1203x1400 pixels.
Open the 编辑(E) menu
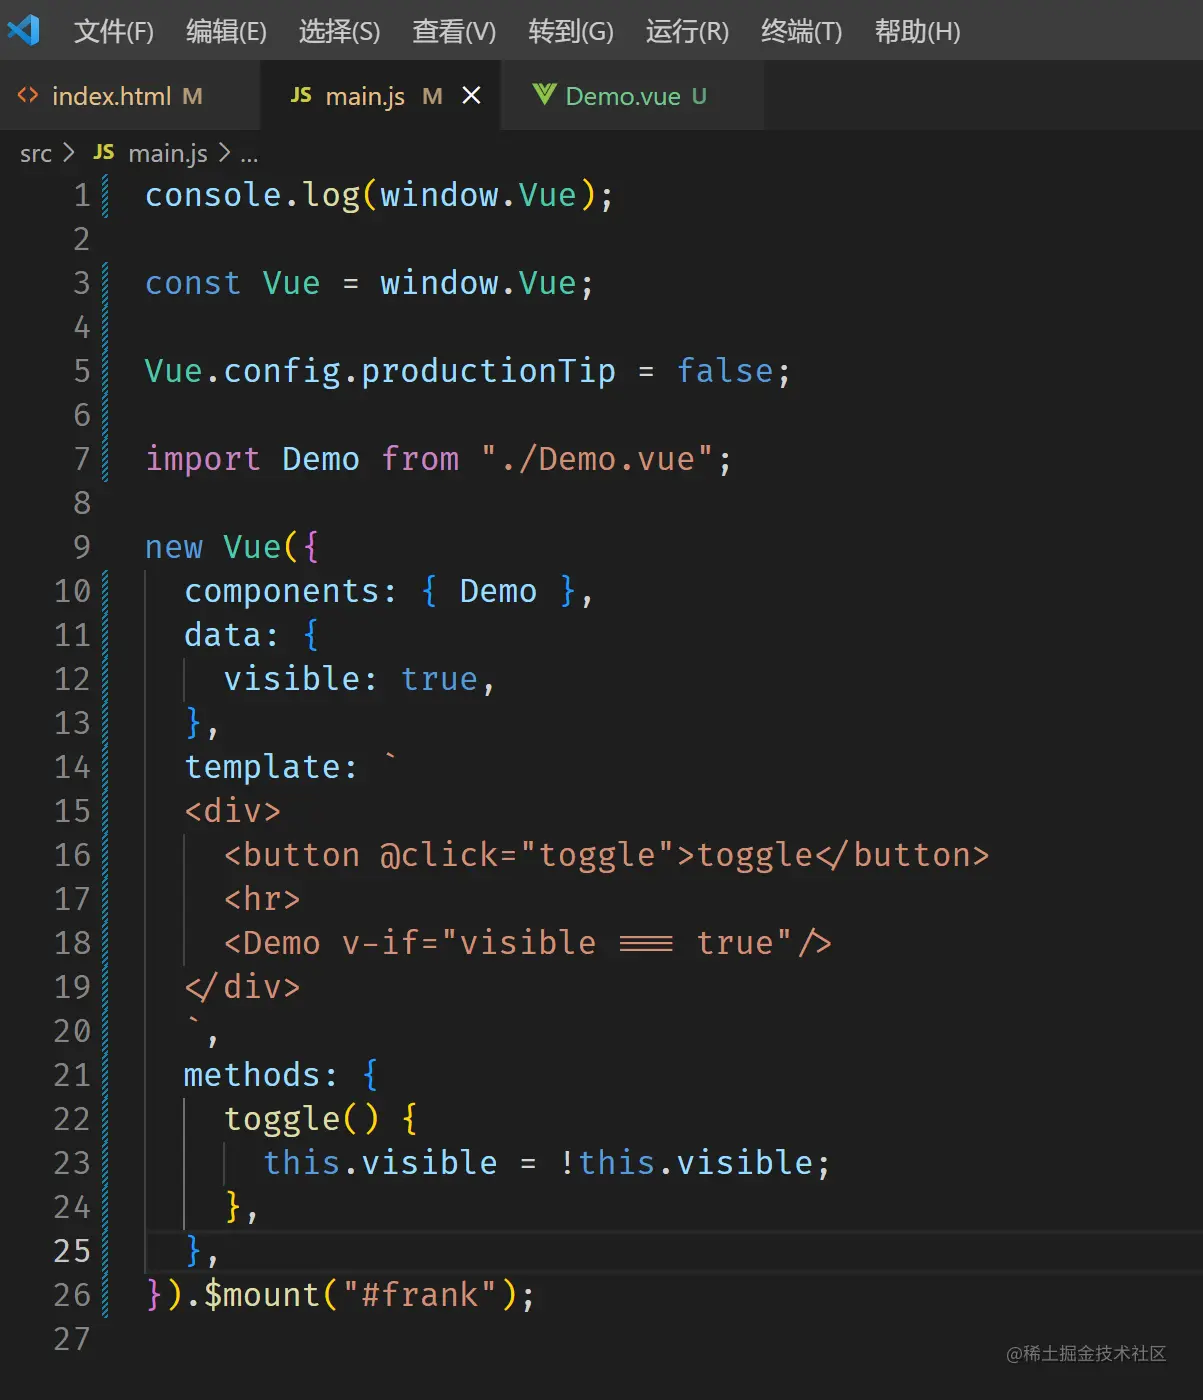[226, 32]
